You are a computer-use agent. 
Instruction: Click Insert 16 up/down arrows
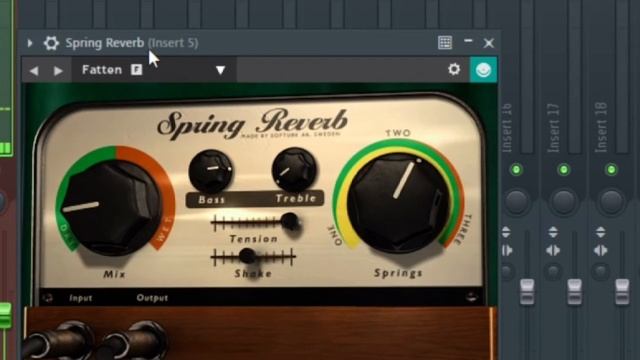pyautogui.click(x=506, y=232)
